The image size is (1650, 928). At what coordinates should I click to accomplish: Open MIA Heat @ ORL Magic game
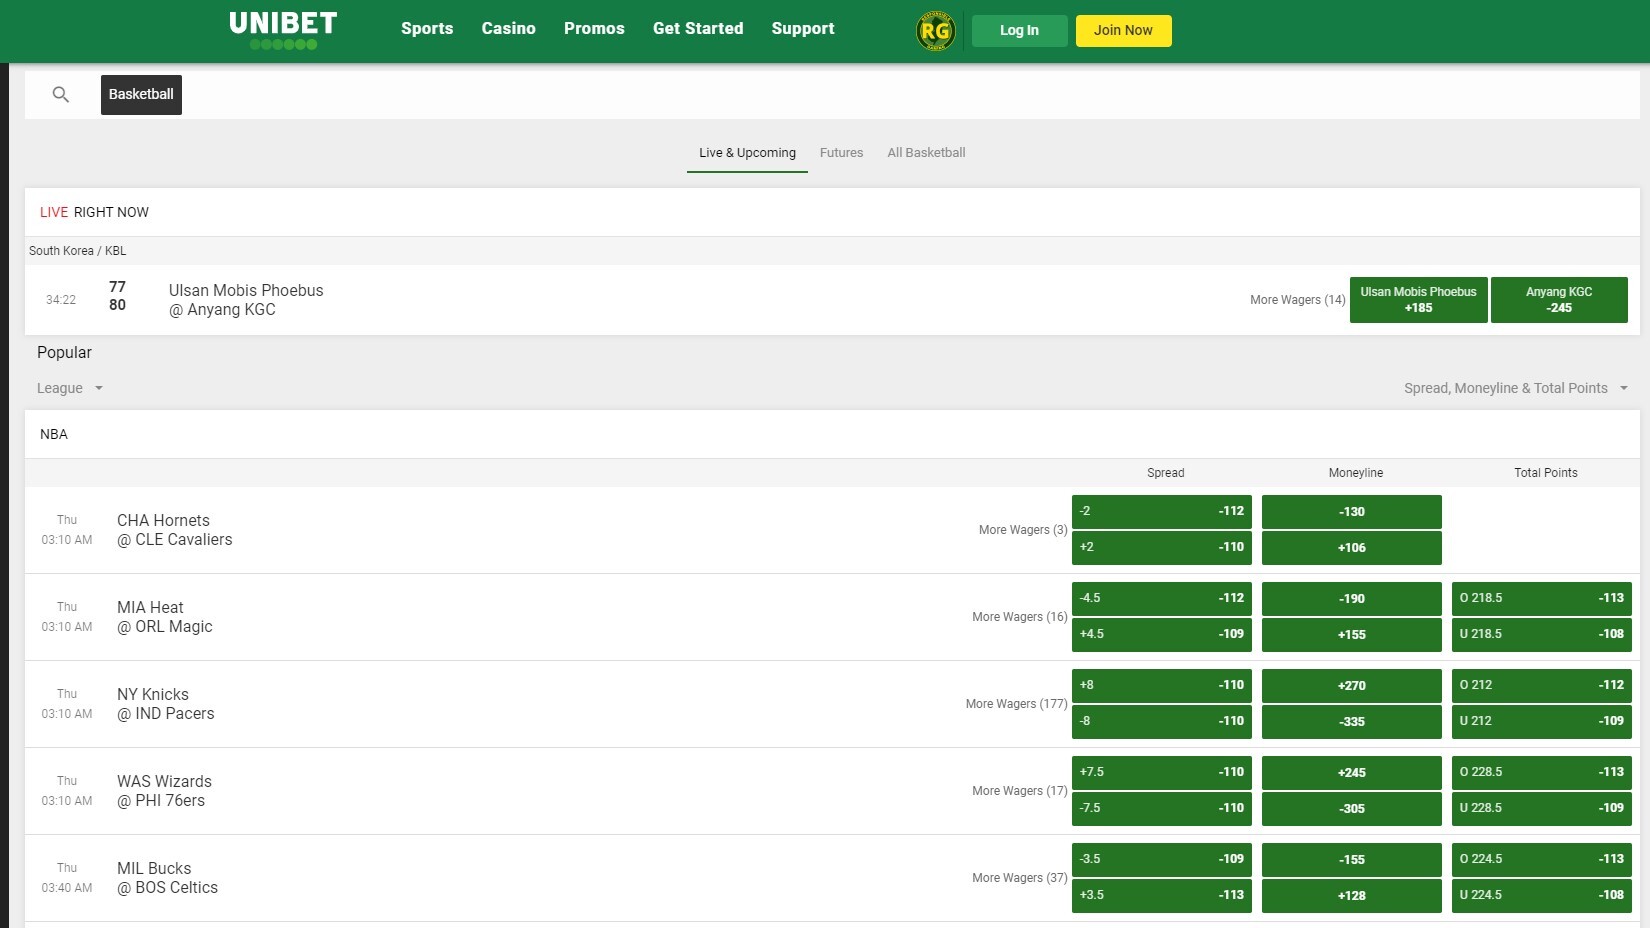point(164,617)
